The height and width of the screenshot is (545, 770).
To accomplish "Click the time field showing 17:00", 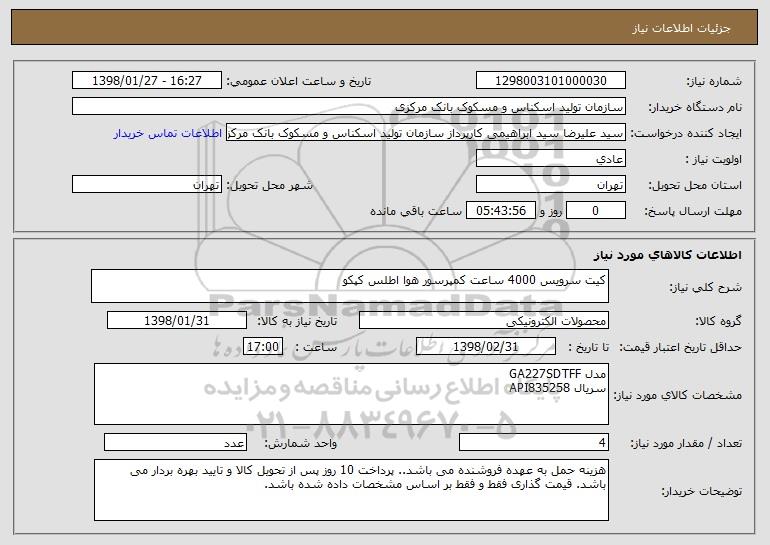I will click(263, 347).
